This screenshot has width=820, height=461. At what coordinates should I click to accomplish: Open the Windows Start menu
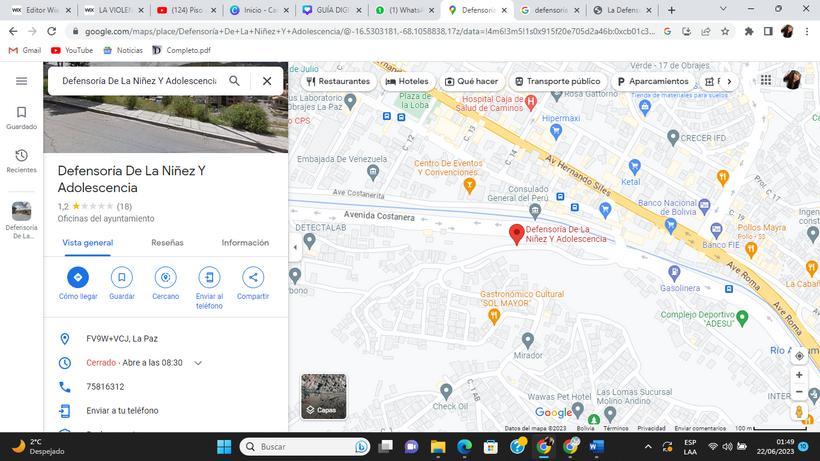tap(224, 447)
